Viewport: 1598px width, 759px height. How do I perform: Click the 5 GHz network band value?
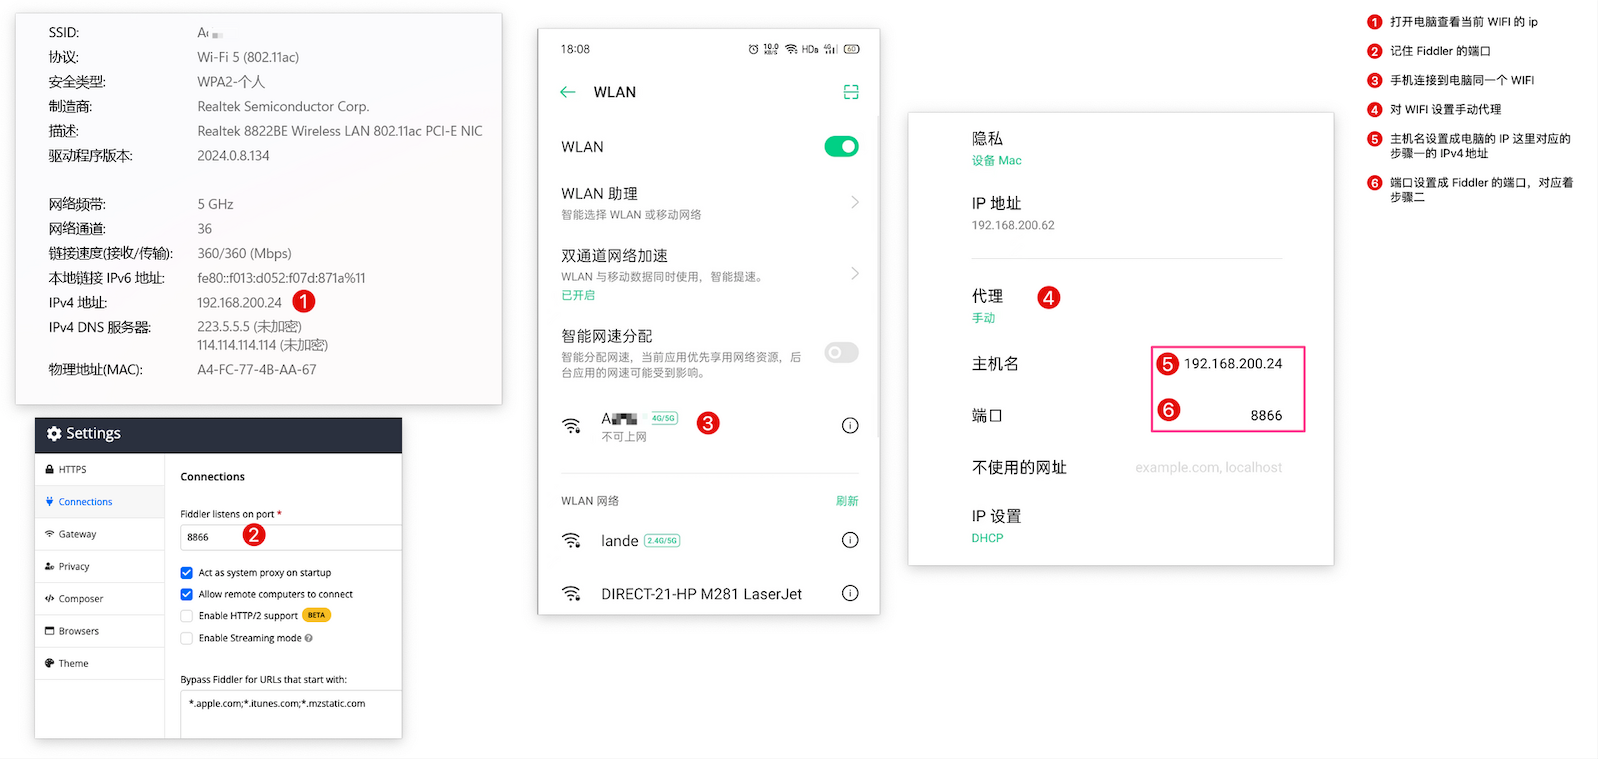pyautogui.click(x=215, y=204)
